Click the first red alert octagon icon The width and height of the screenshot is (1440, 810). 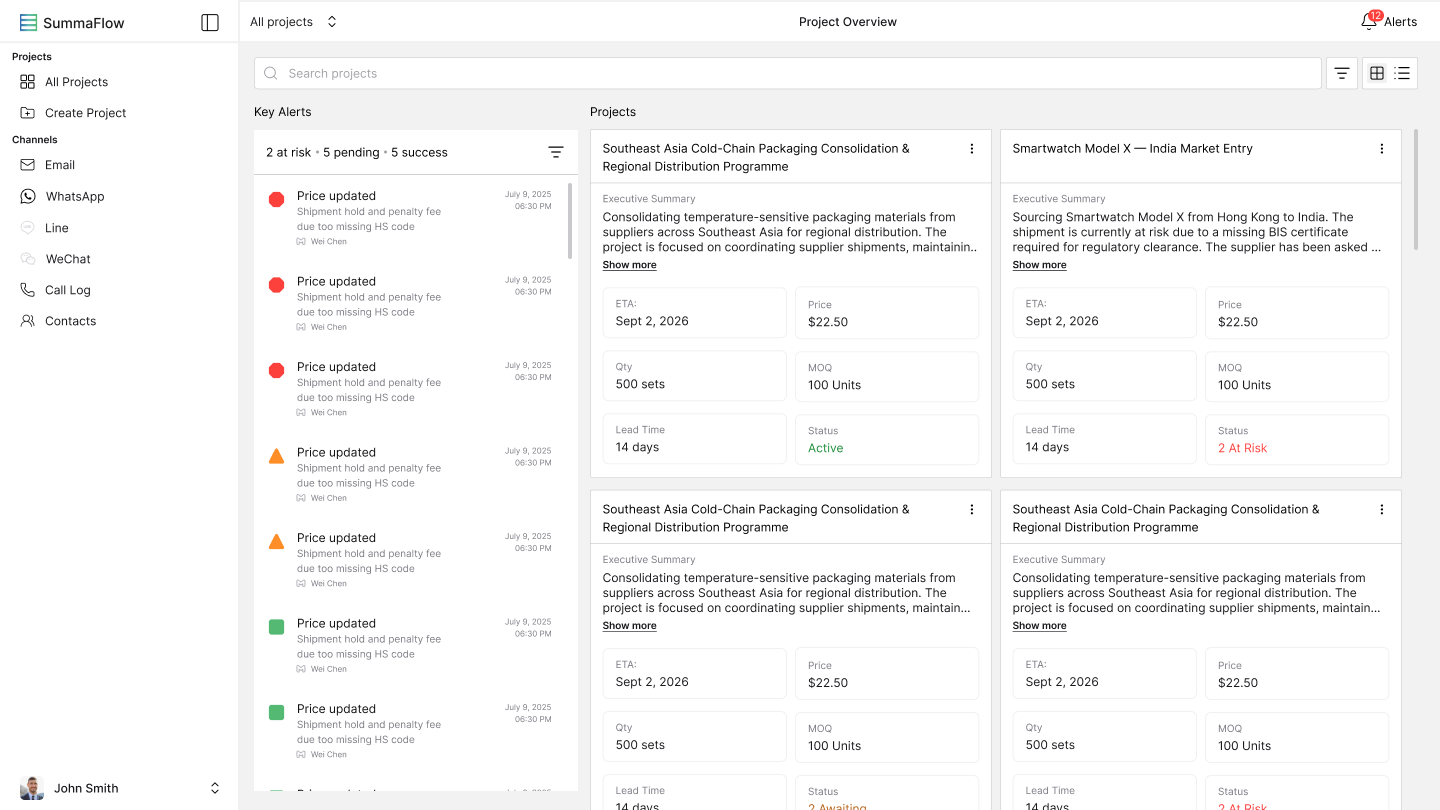point(277,199)
